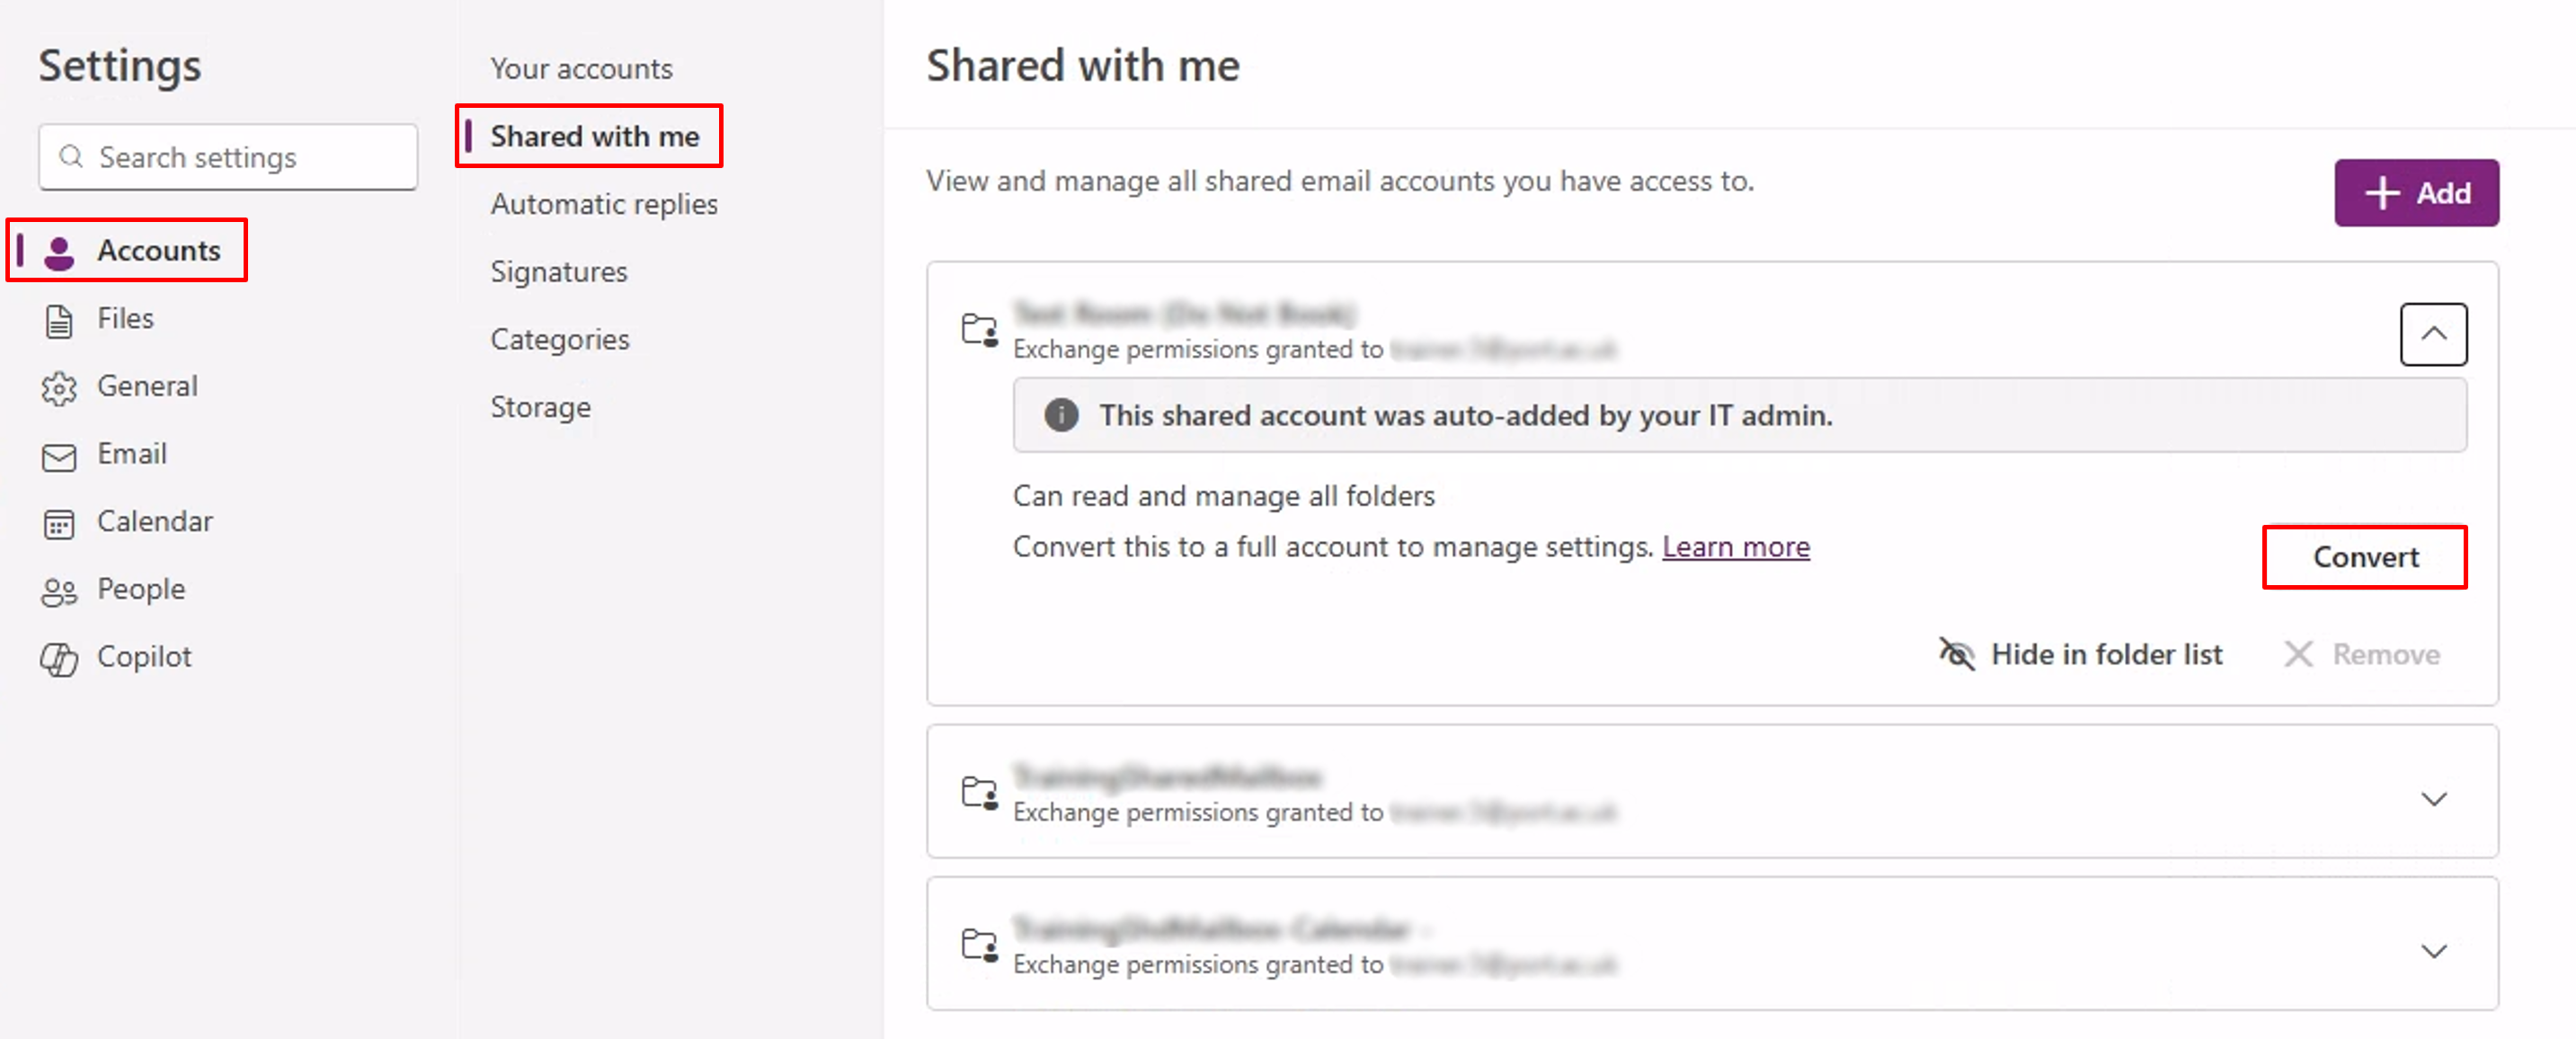Viewport: 2576px width, 1039px height.
Task: Open the Learn more link
Action: coord(1736,546)
